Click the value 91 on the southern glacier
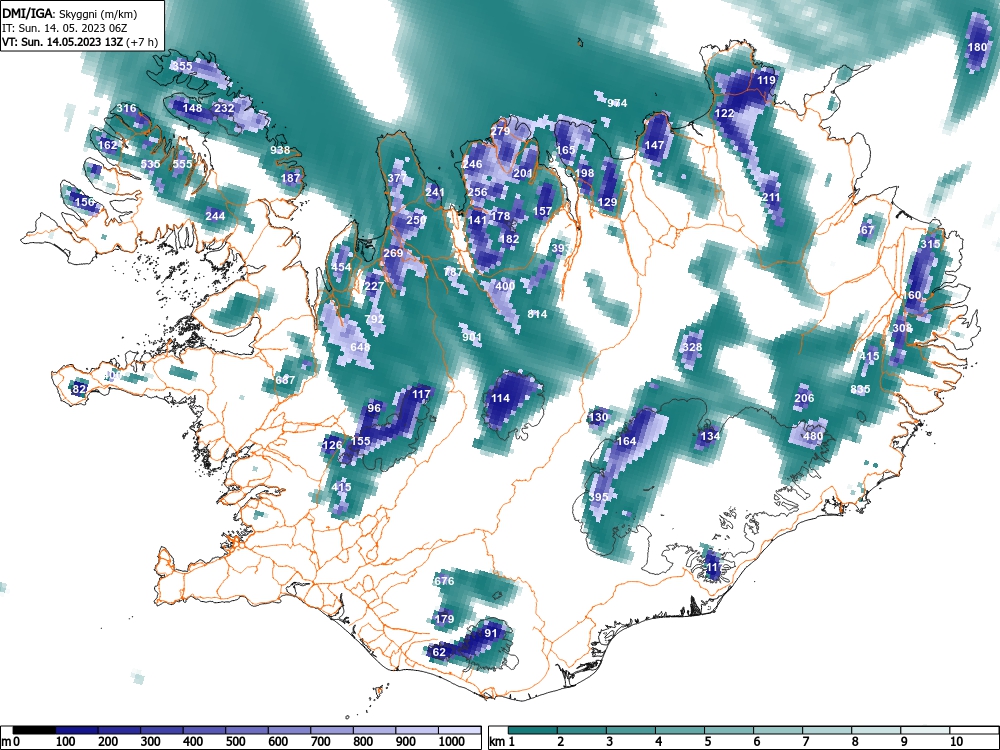1000x750 pixels. [x=491, y=633]
